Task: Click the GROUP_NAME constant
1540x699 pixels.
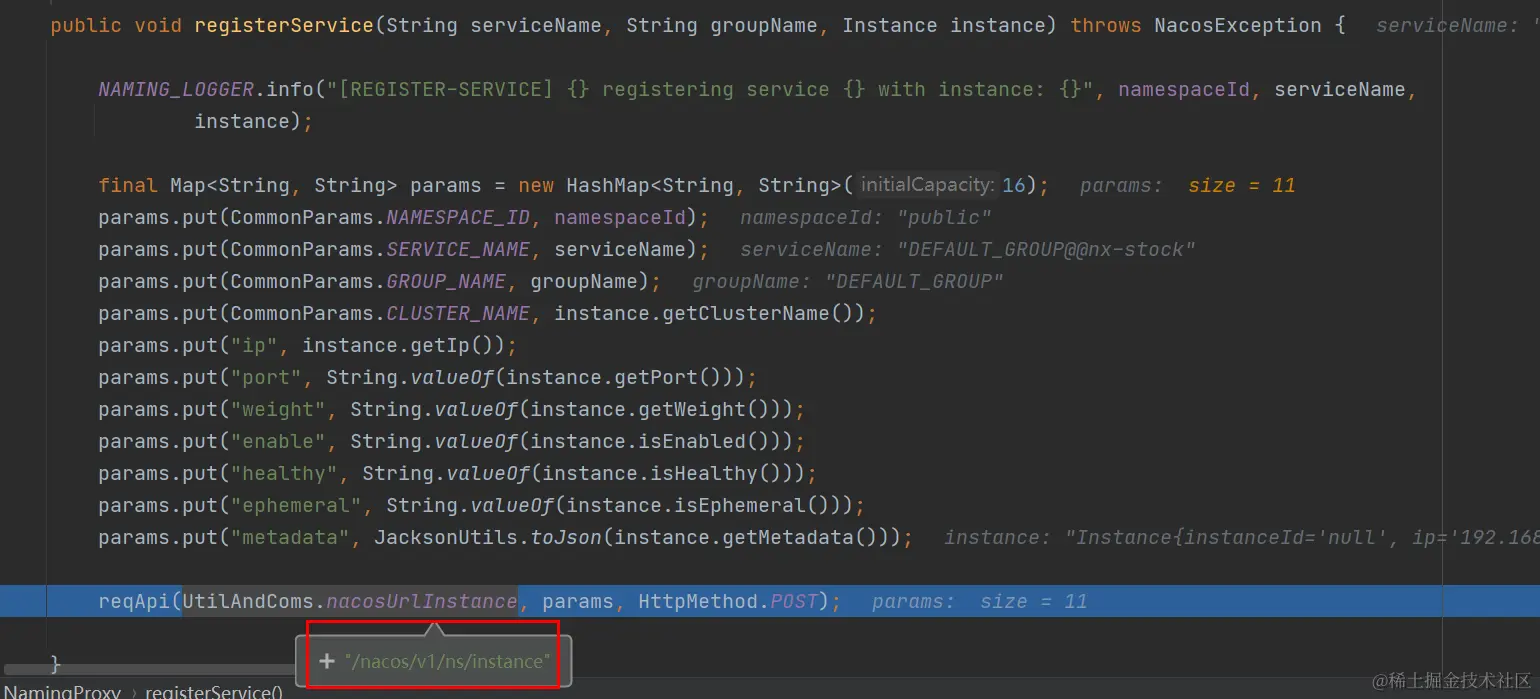Action: (x=446, y=281)
